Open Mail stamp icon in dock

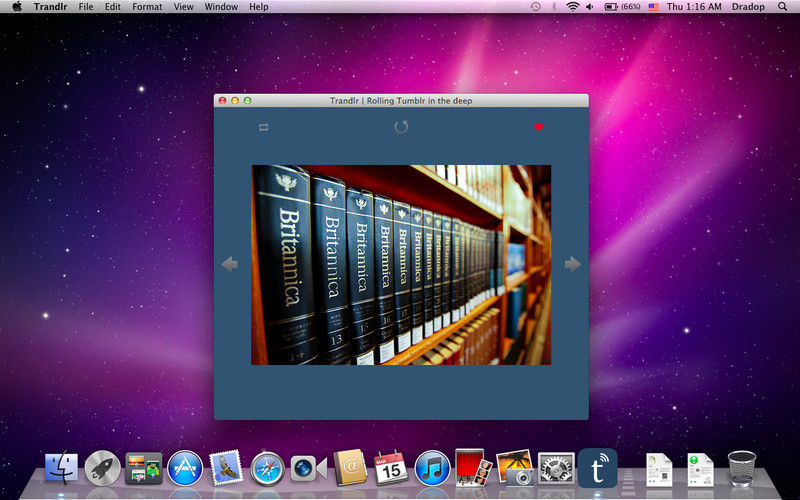pyautogui.click(x=226, y=467)
